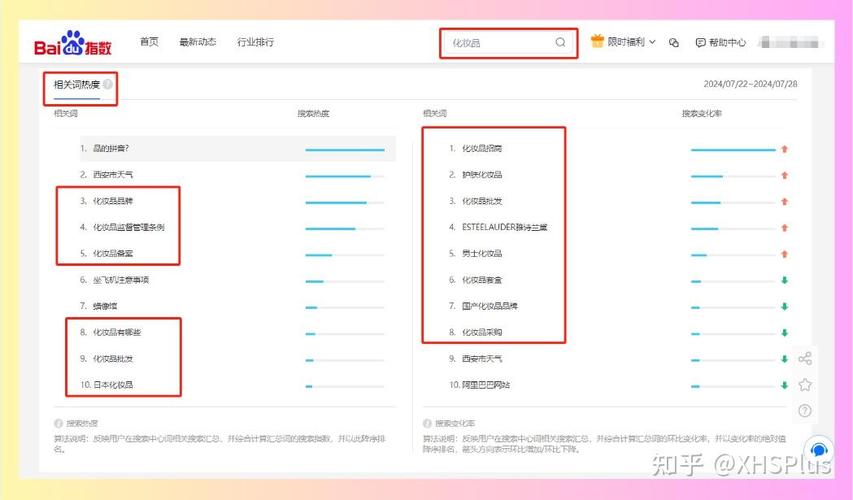Select keyword 化妆品监督管理条例
The image size is (853, 500).
128,227
